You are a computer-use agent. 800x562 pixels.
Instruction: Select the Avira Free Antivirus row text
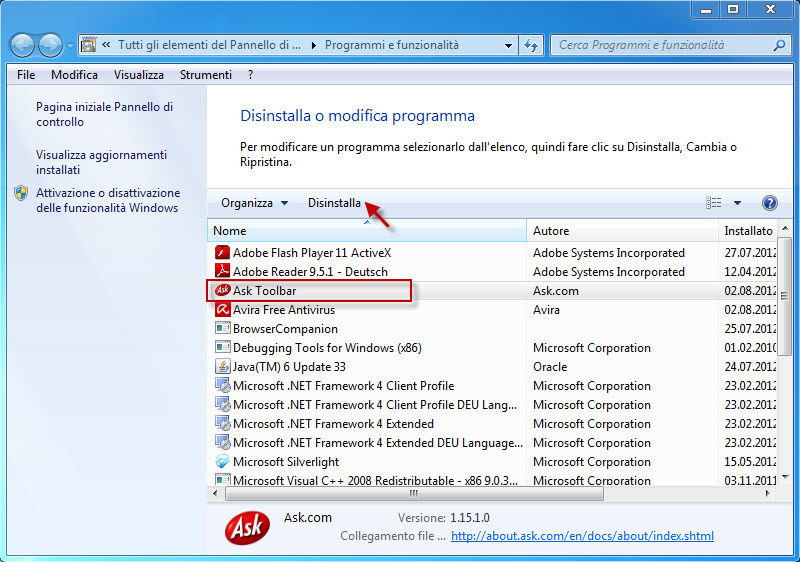coord(284,310)
